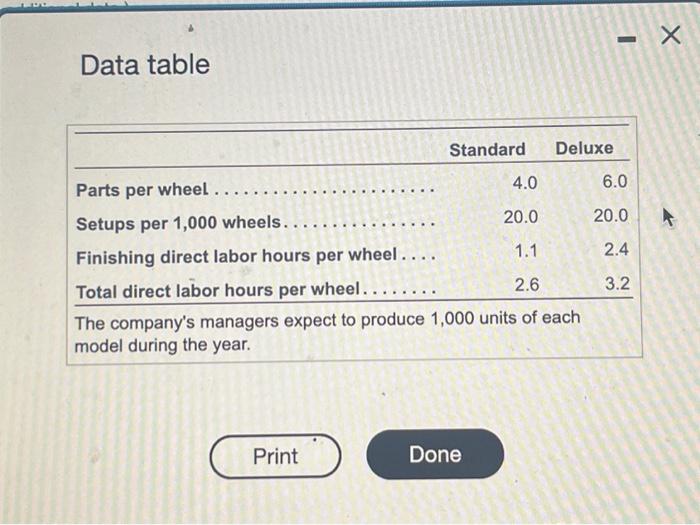The height and width of the screenshot is (525, 700).
Task: Select the 4.0 Standard parts value
Action: coord(525,183)
